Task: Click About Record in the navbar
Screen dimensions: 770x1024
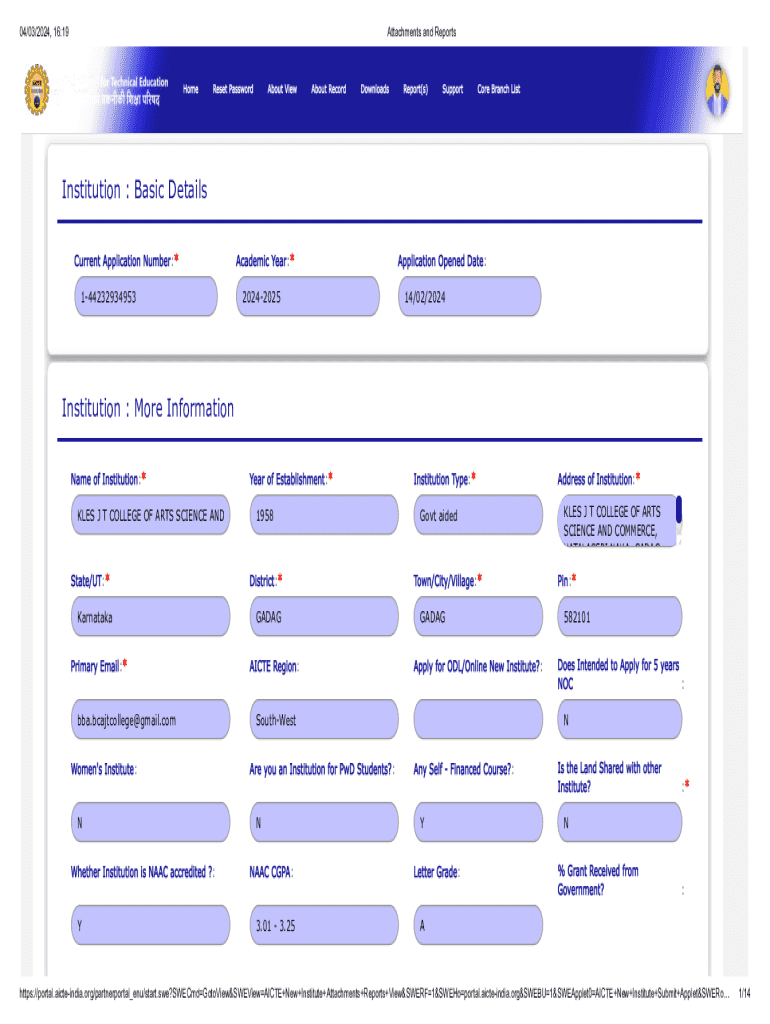Action: click(328, 90)
